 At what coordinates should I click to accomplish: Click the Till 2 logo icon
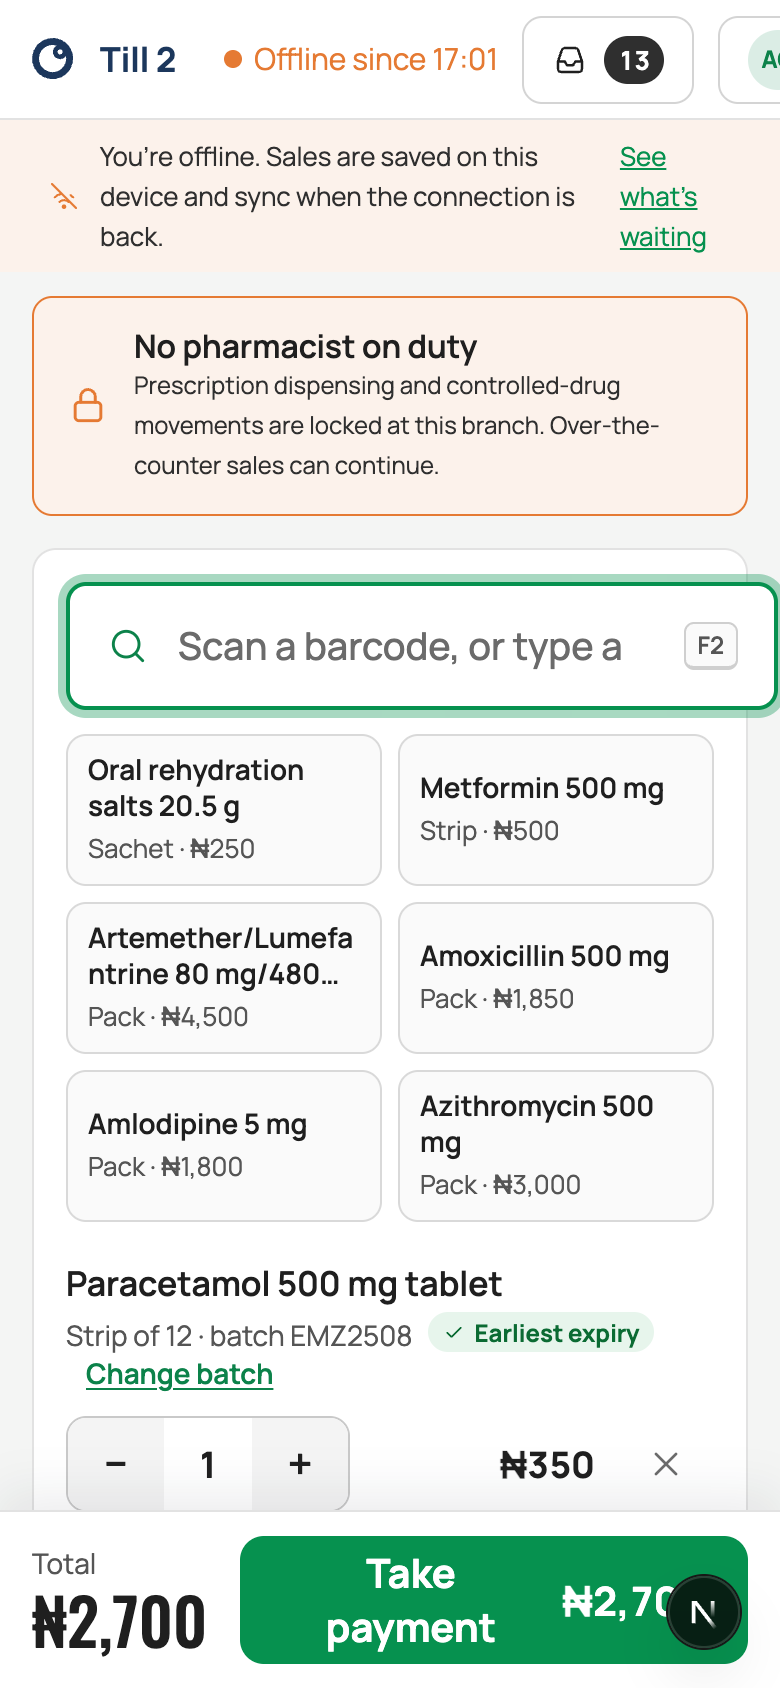tap(52, 59)
